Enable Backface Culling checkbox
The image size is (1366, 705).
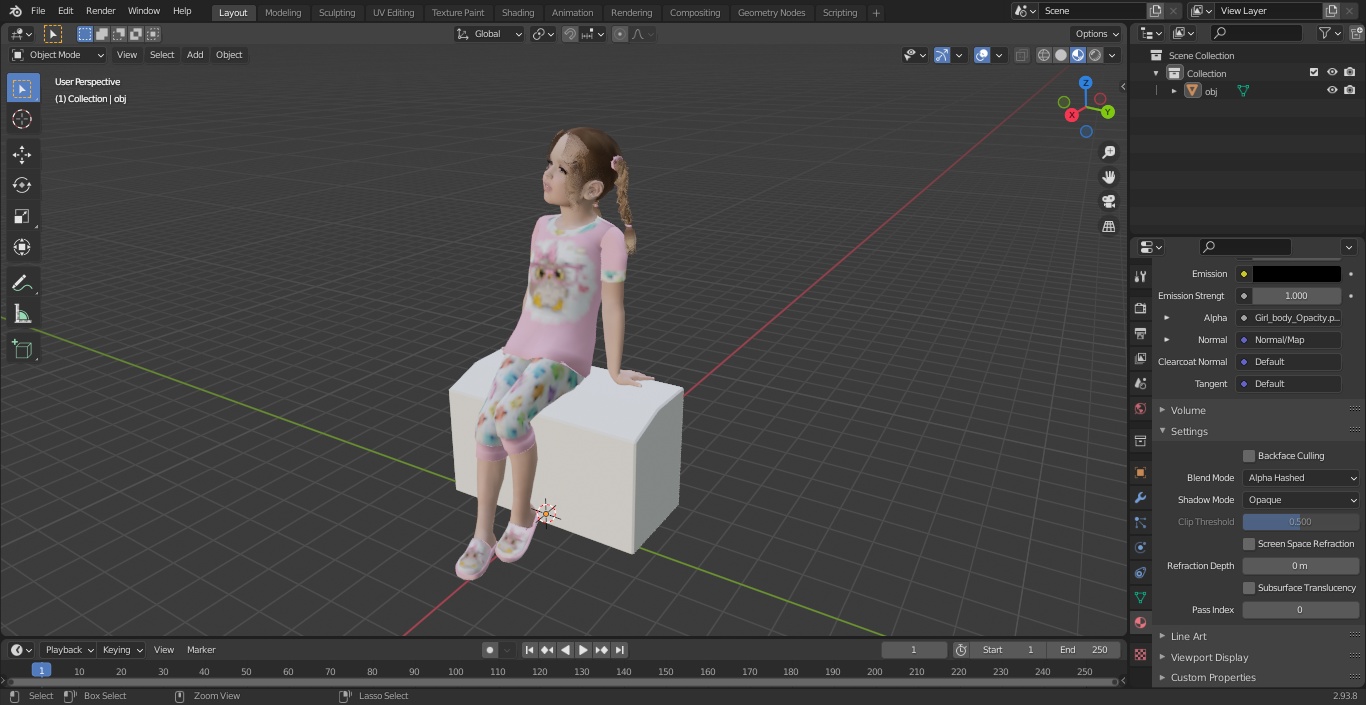point(1249,456)
